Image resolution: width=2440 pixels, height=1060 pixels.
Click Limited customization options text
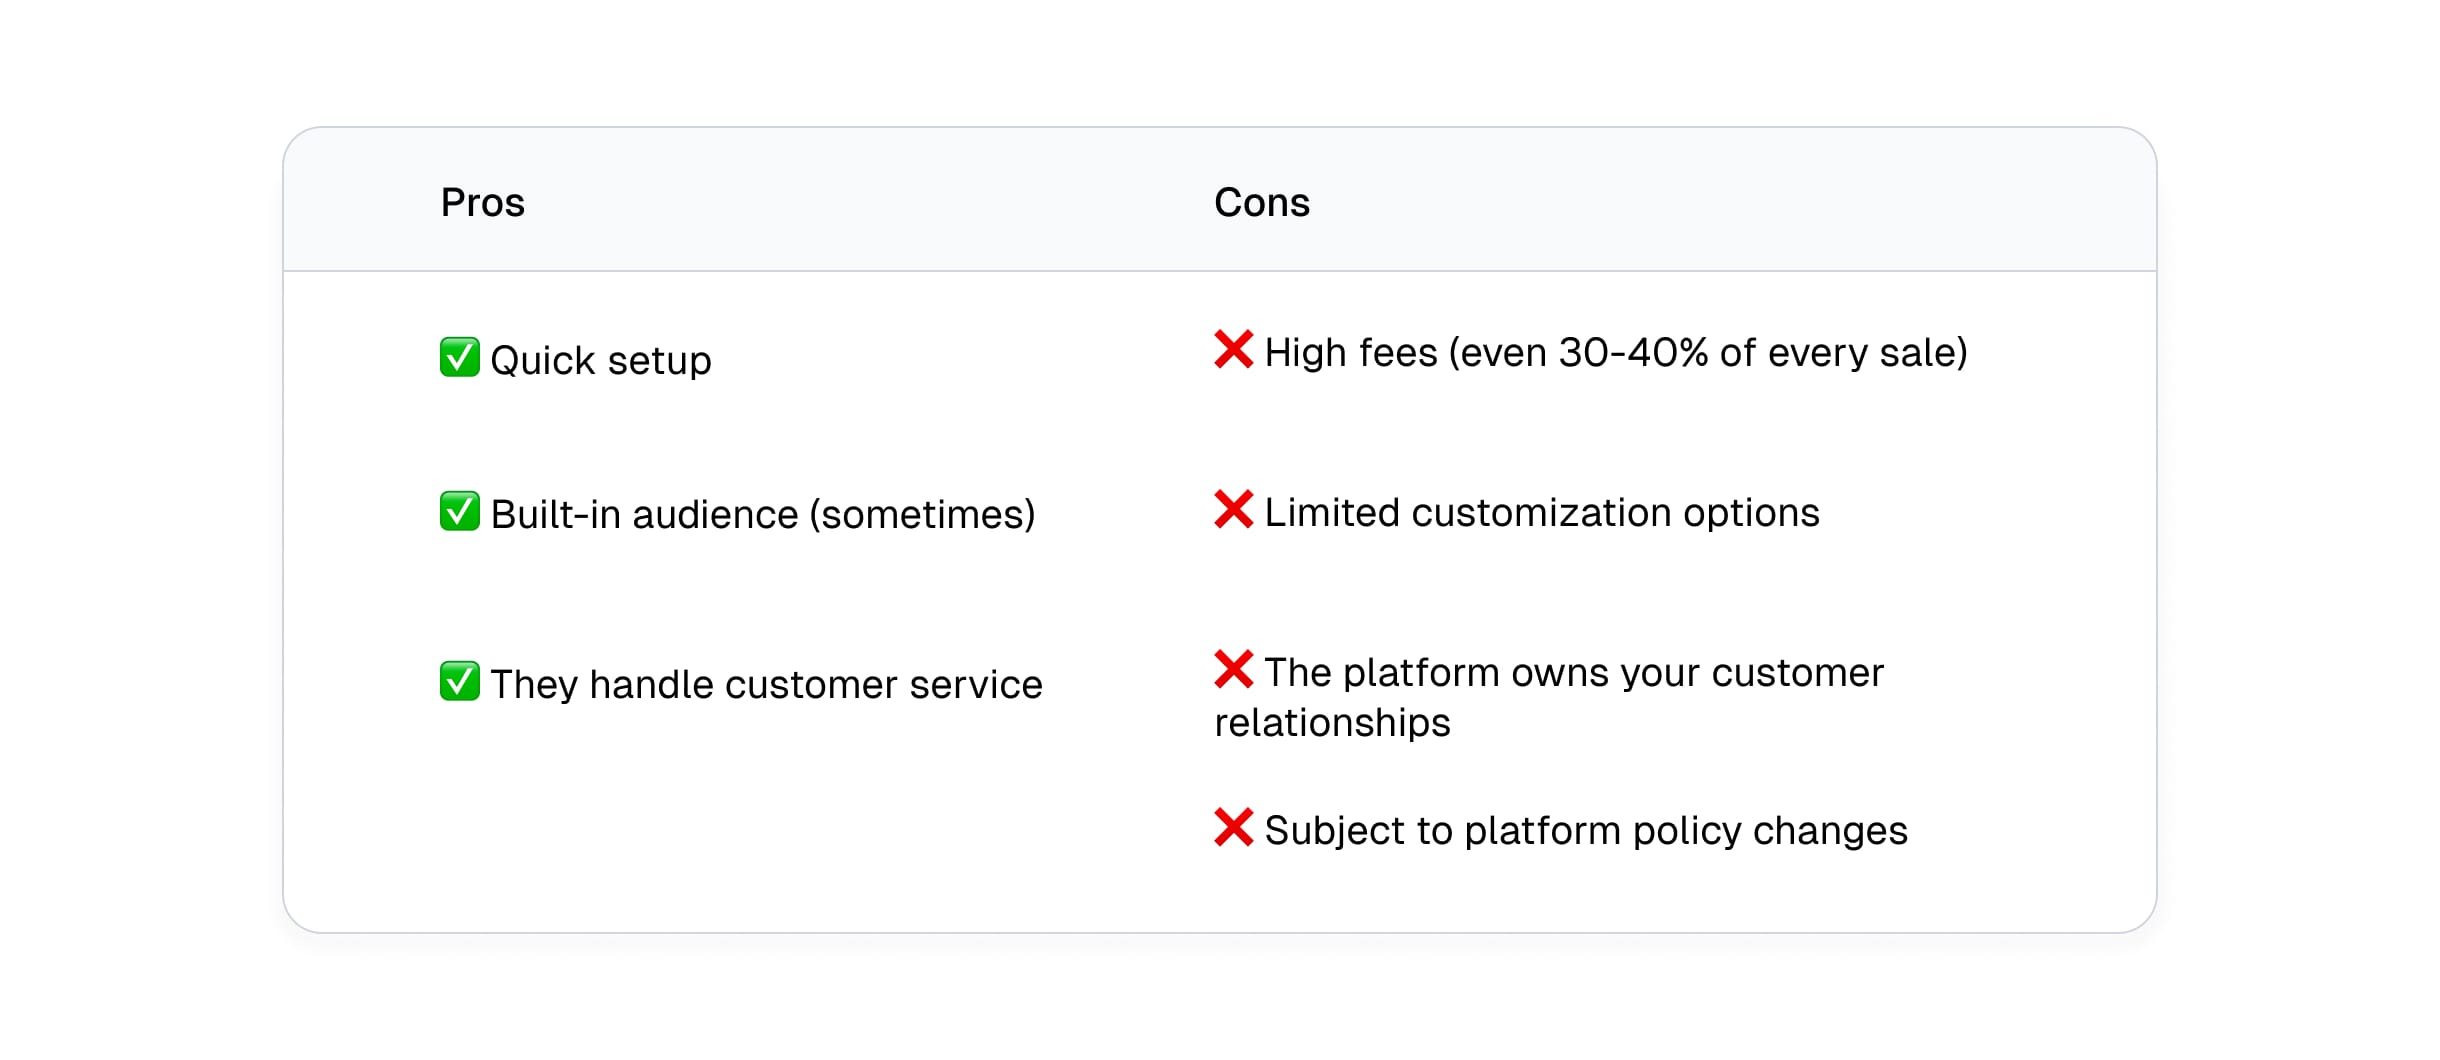(x=1542, y=513)
